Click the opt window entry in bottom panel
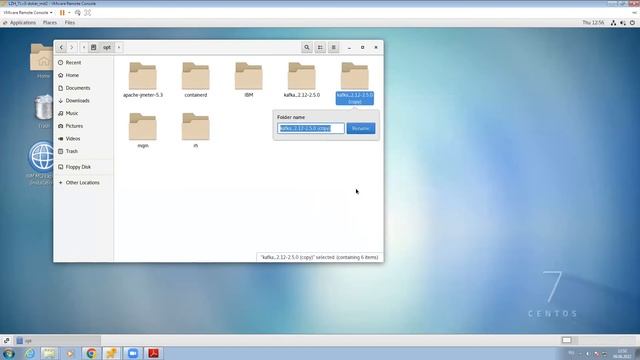The height and width of the screenshot is (360, 640). [x=57, y=340]
